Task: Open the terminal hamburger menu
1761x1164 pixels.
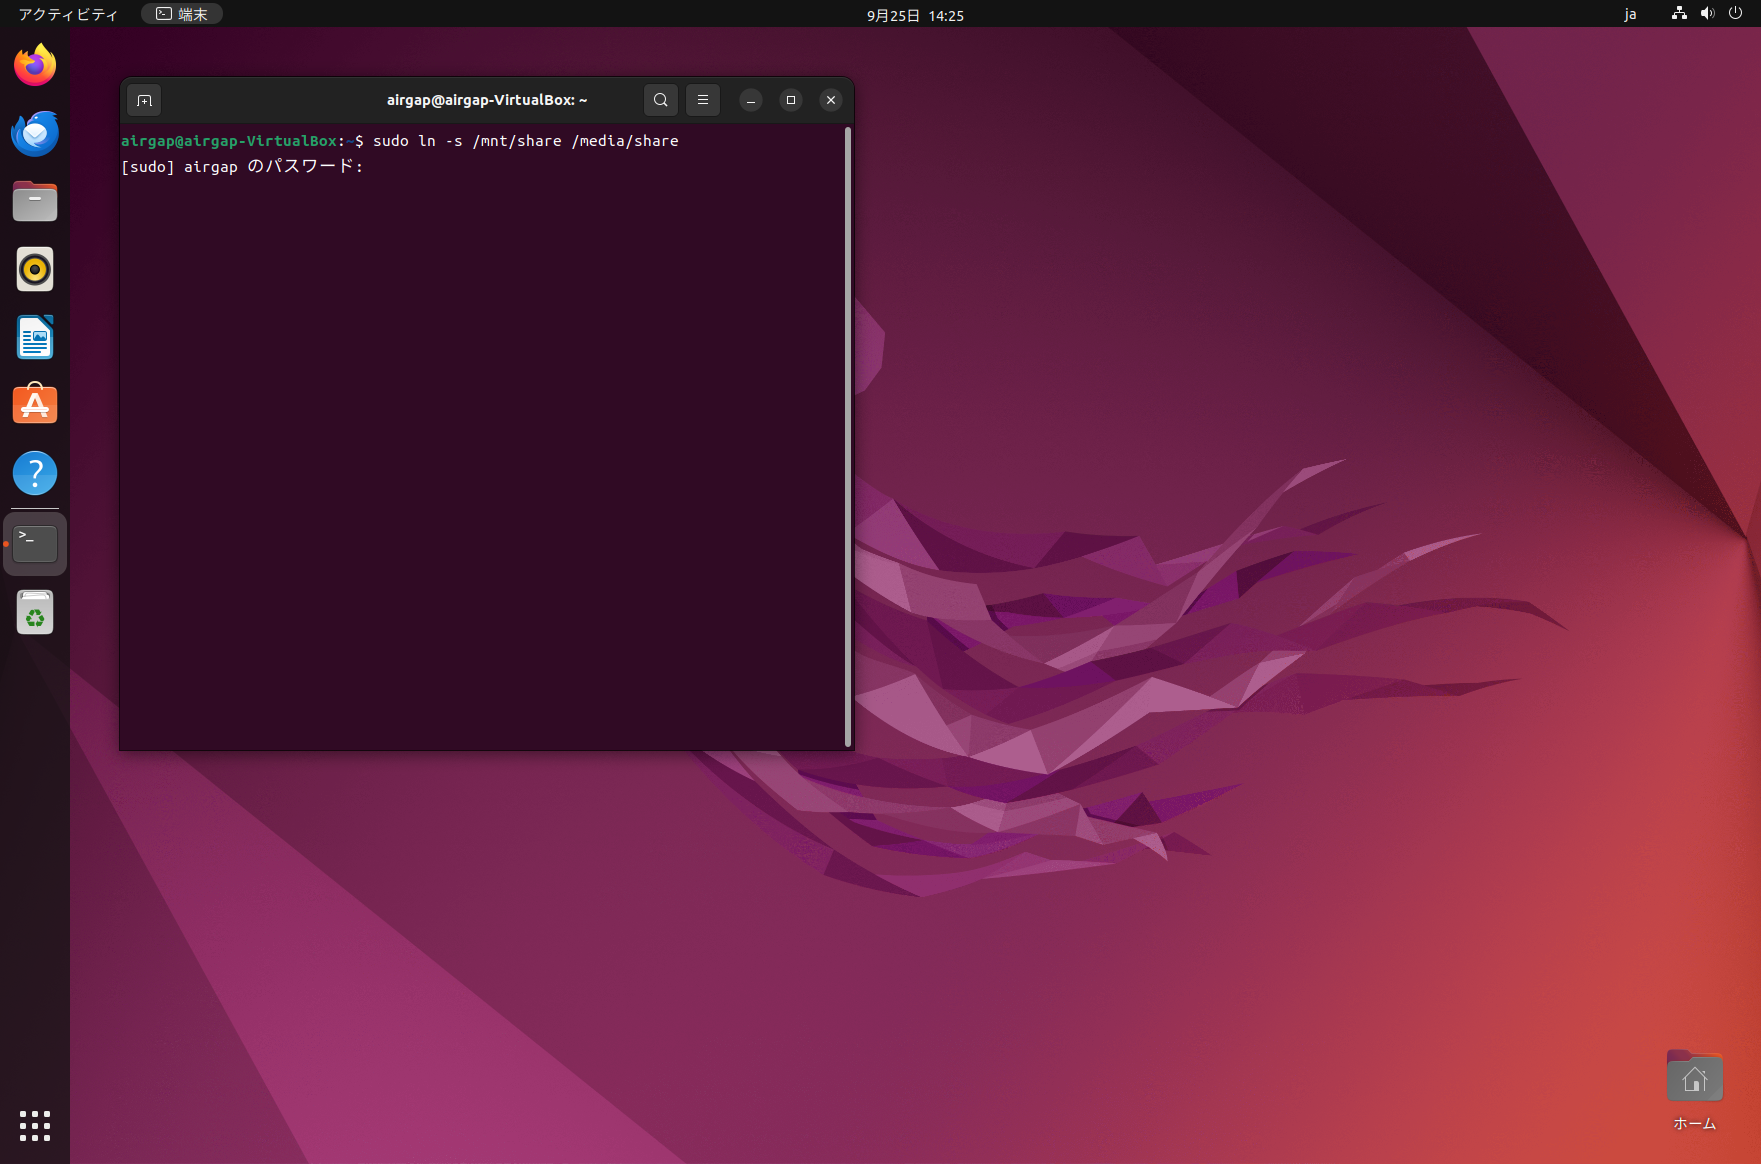Action: pyautogui.click(x=703, y=100)
